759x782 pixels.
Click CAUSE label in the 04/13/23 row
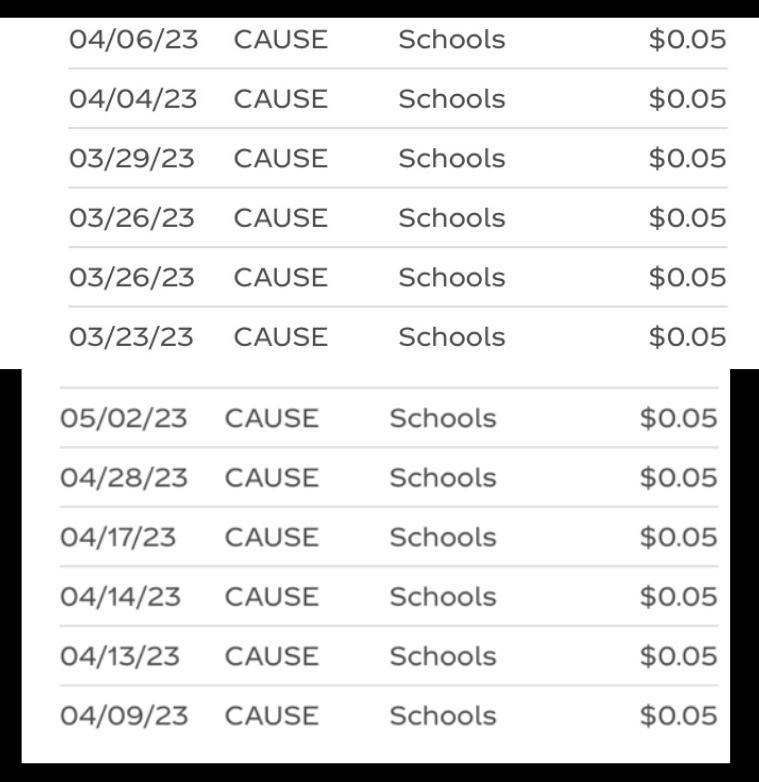pyautogui.click(x=271, y=656)
